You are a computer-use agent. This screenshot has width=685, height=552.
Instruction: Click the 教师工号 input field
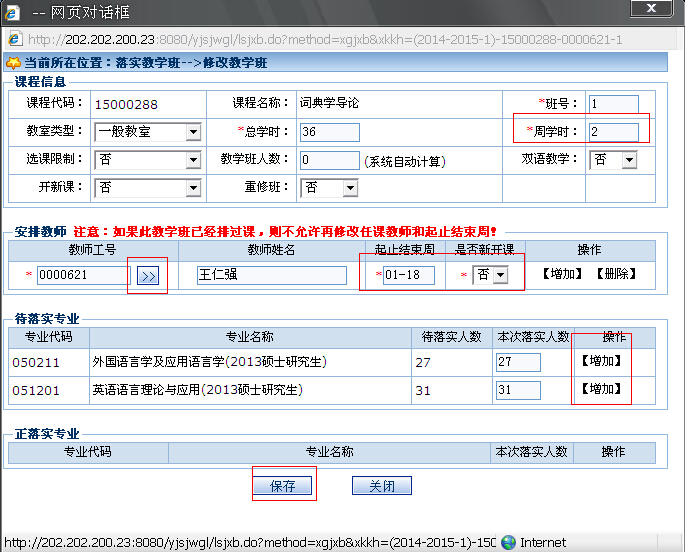click(x=82, y=276)
